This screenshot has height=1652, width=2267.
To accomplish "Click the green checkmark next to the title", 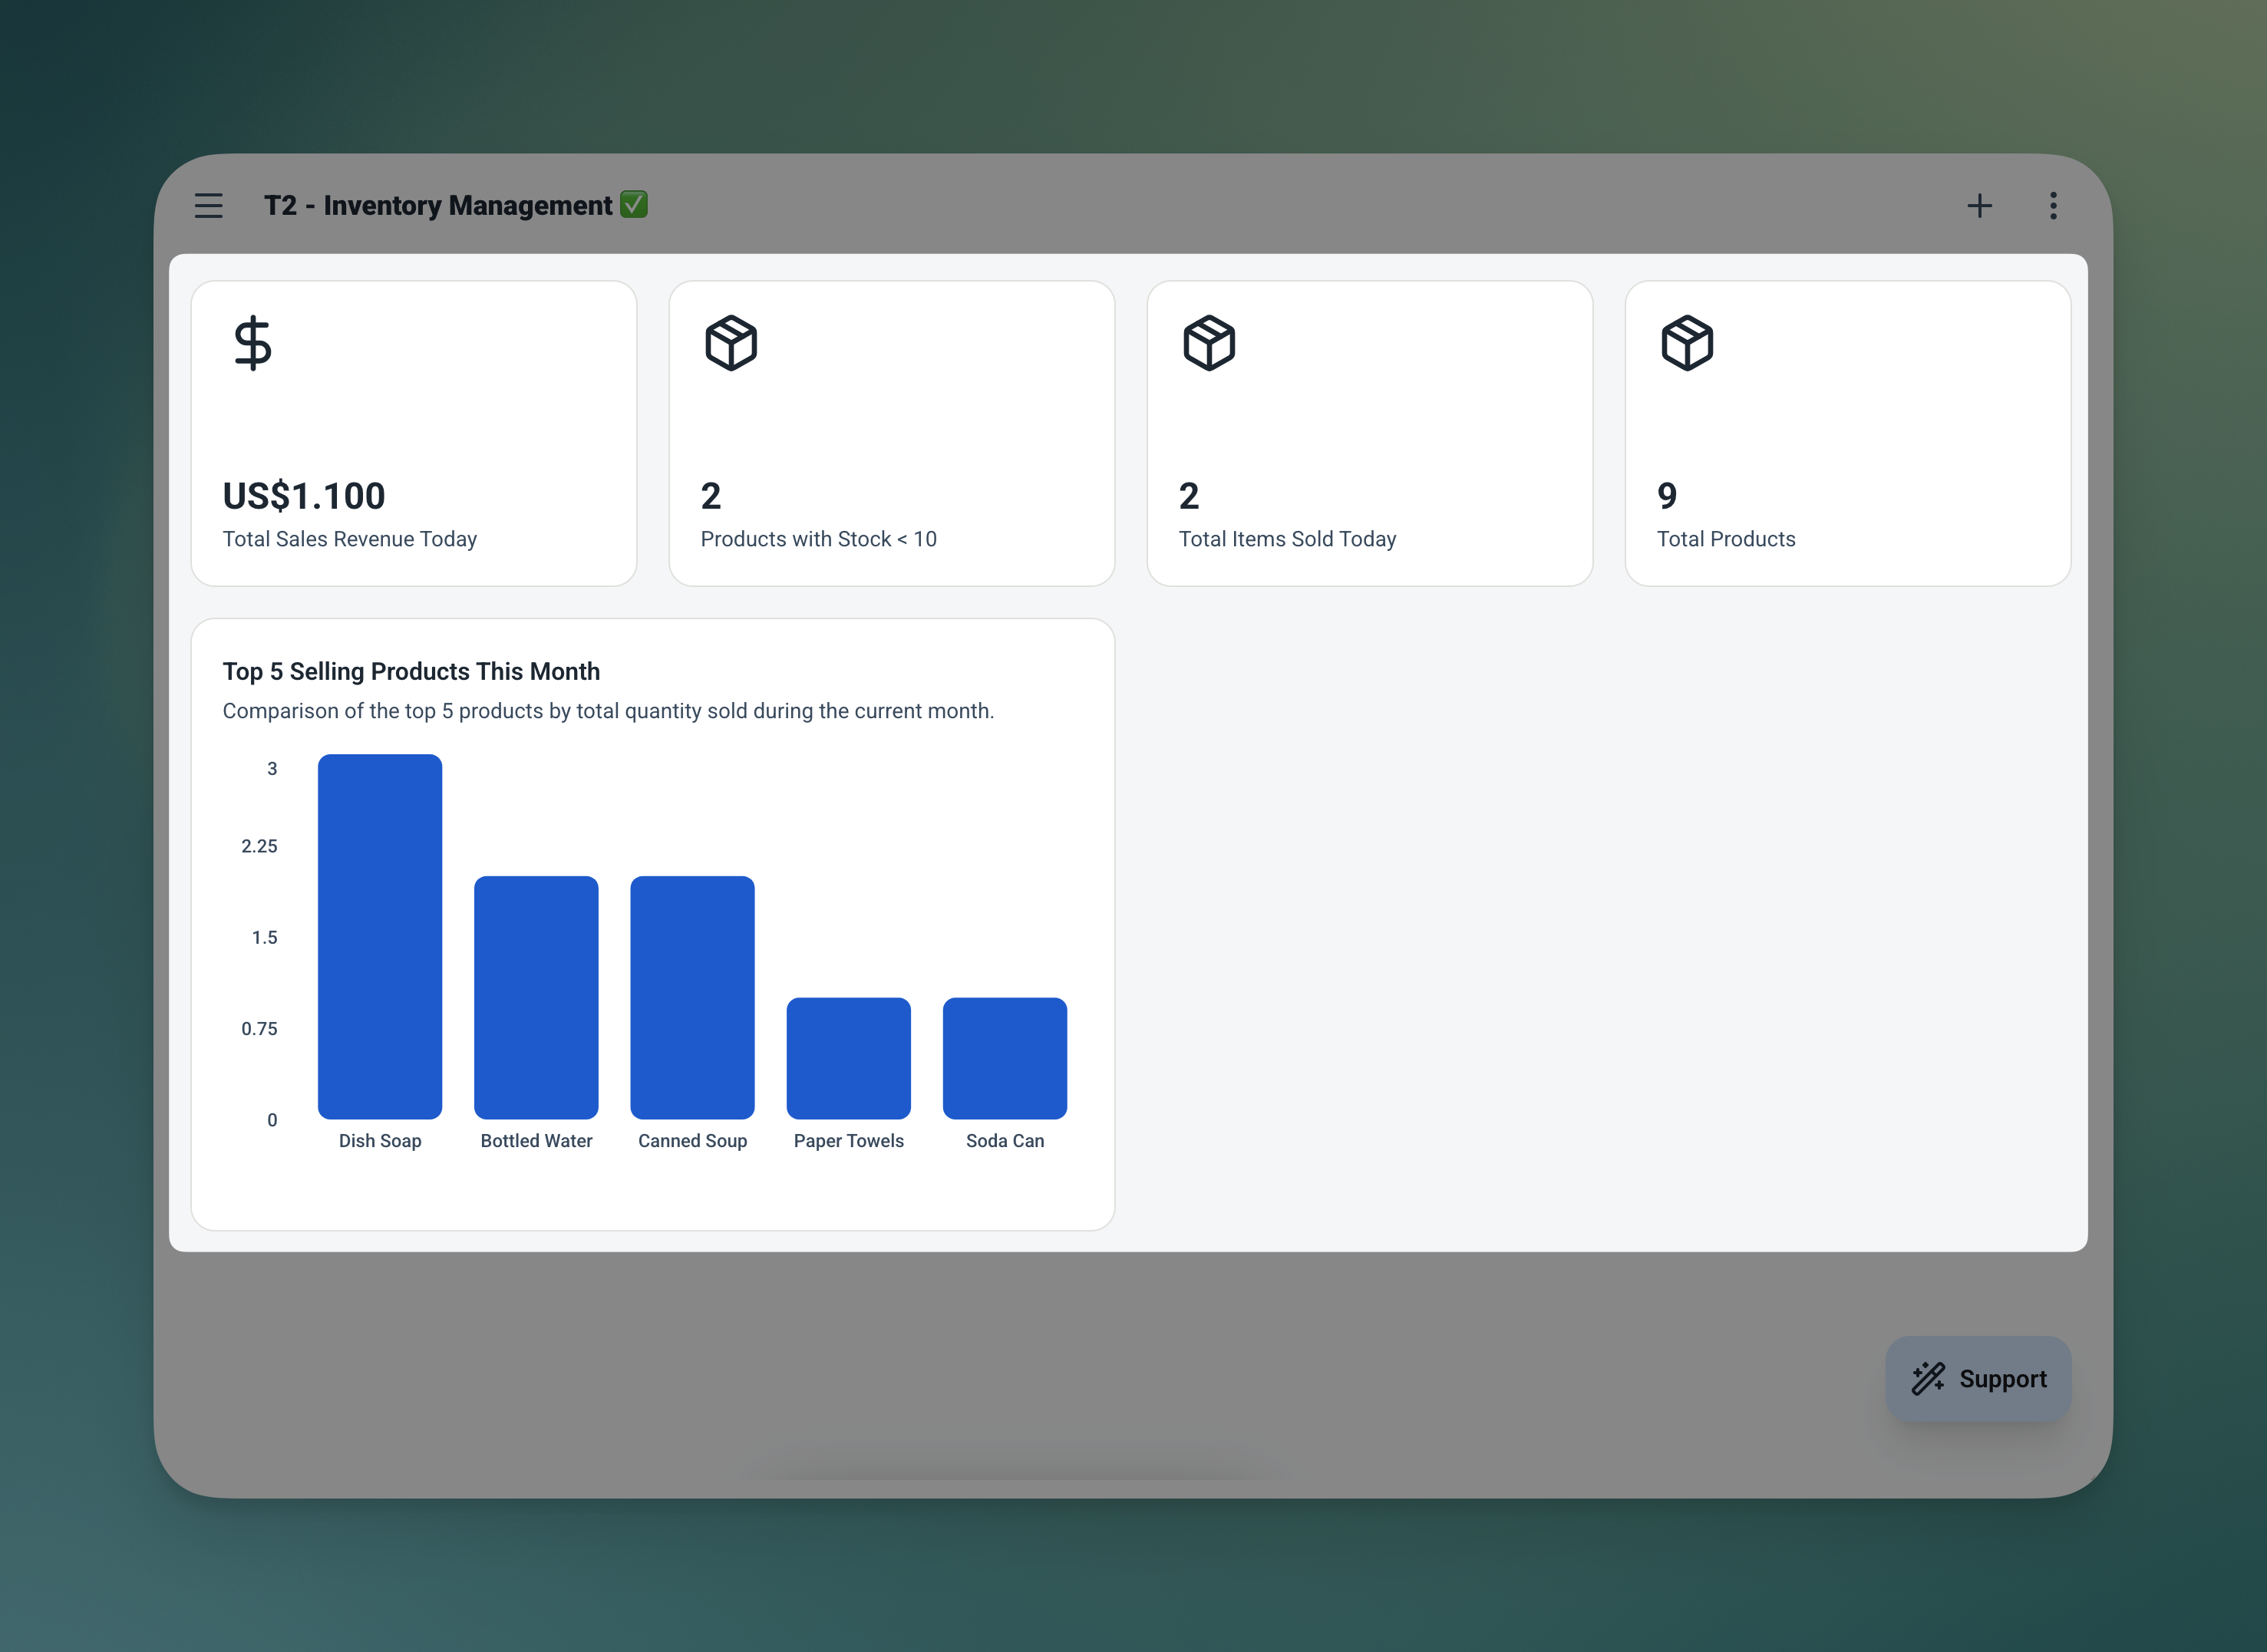I will pyautogui.click(x=635, y=205).
